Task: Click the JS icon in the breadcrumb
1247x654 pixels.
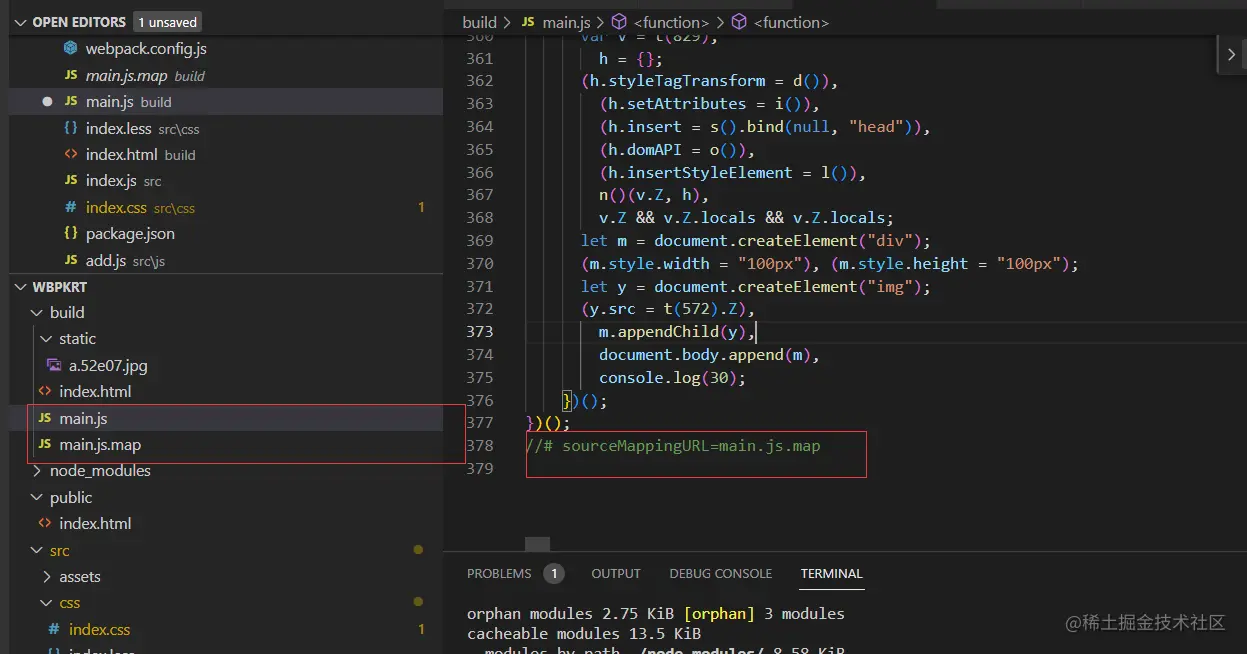Action: point(529,22)
